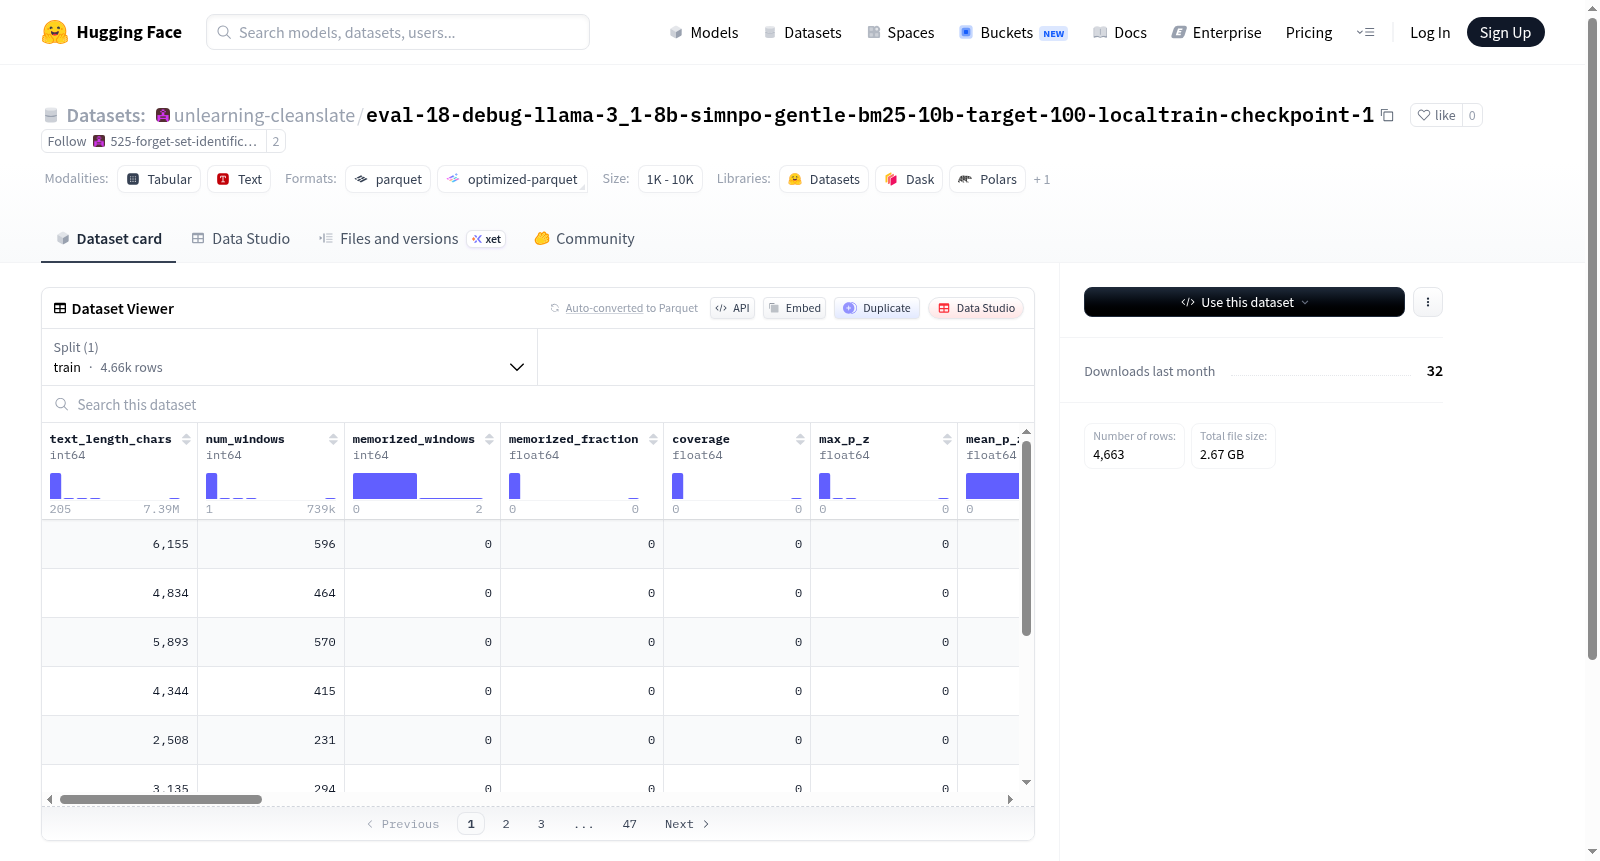This screenshot has height=861, width=1600.
Task: Go to page 3 of the table
Action: pyautogui.click(x=541, y=824)
